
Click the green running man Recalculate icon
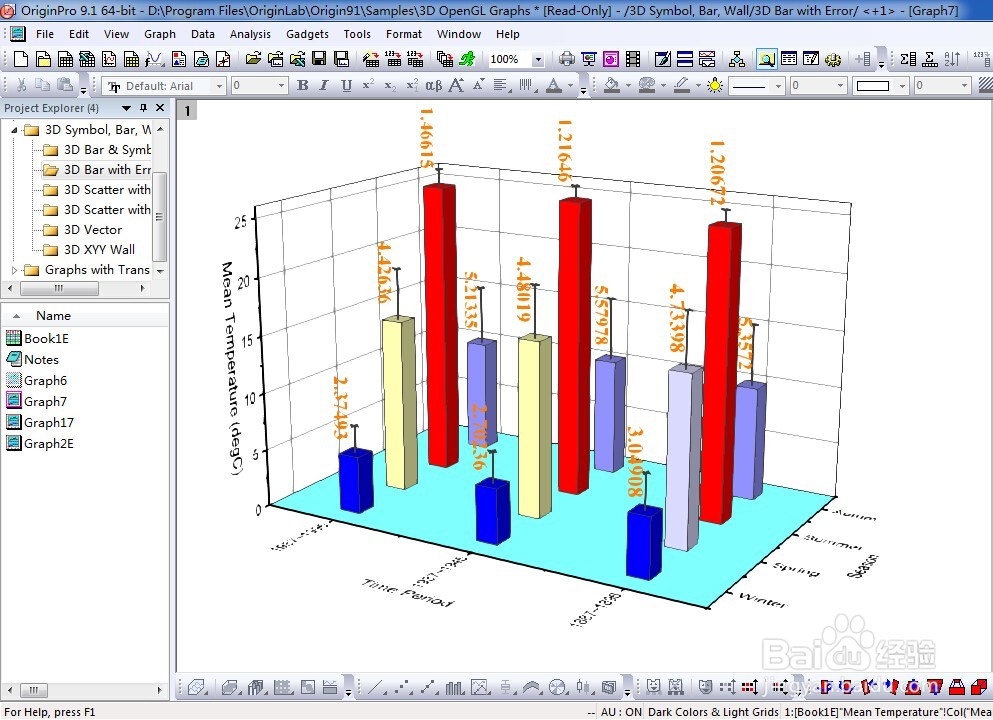coord(467,59)
